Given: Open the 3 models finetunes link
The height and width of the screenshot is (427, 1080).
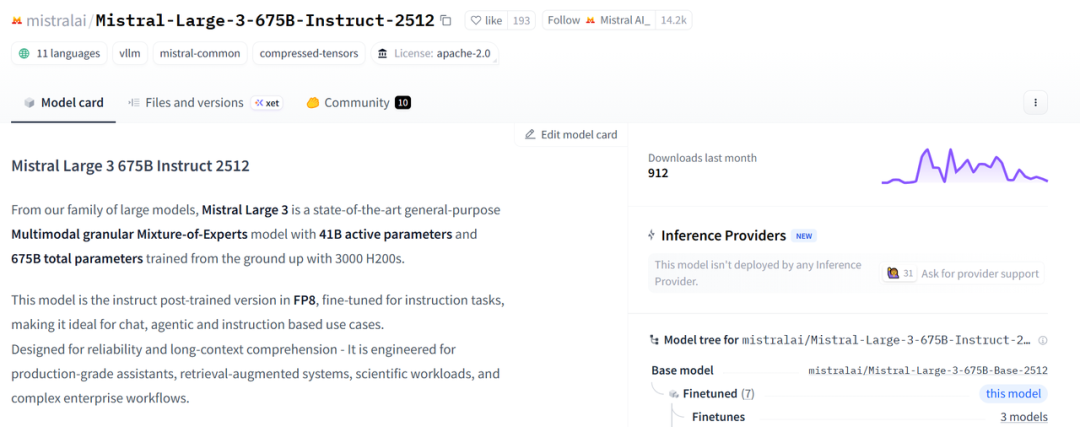Looking at the screenshot, I should click(1024, 417).
